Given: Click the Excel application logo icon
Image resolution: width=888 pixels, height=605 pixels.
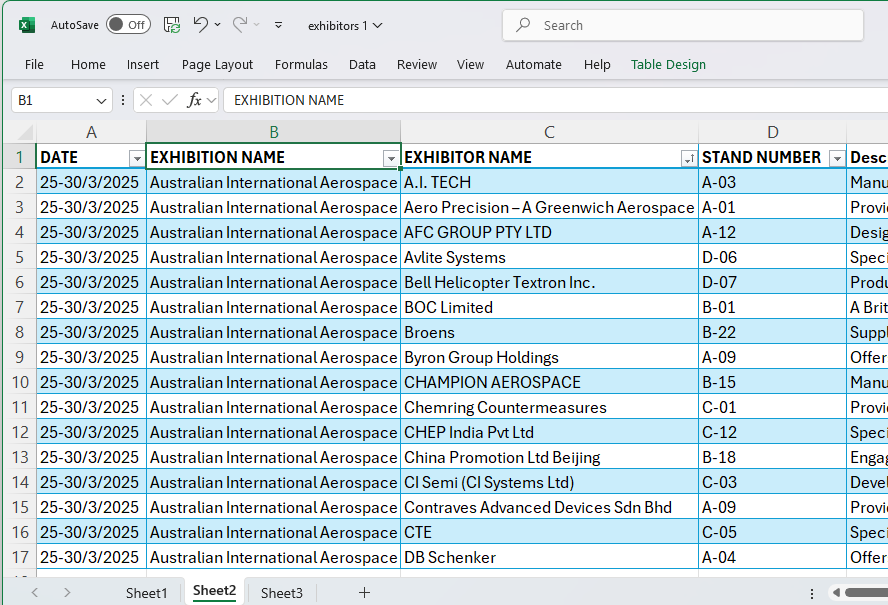Looking at the screenshot, I should coord(27,25).
